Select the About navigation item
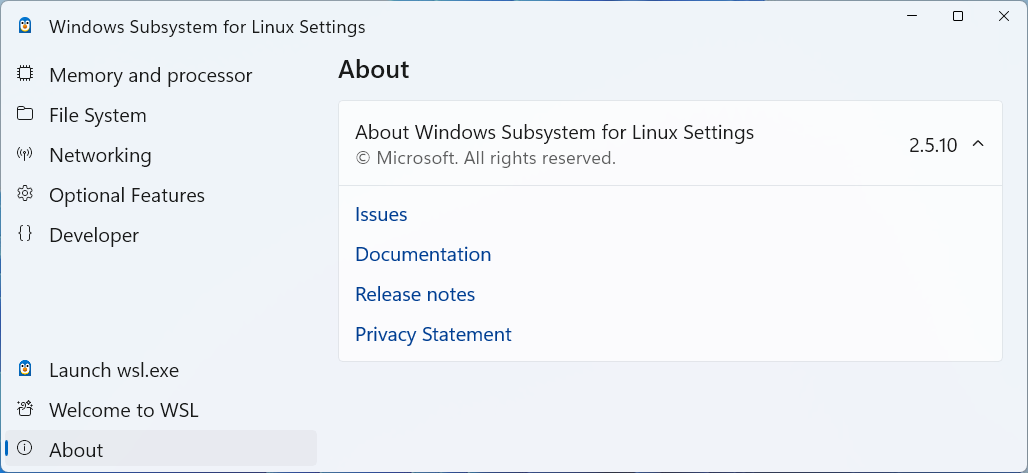The height and width of the screenshot is (473, 1028). [x=161, y=449]
